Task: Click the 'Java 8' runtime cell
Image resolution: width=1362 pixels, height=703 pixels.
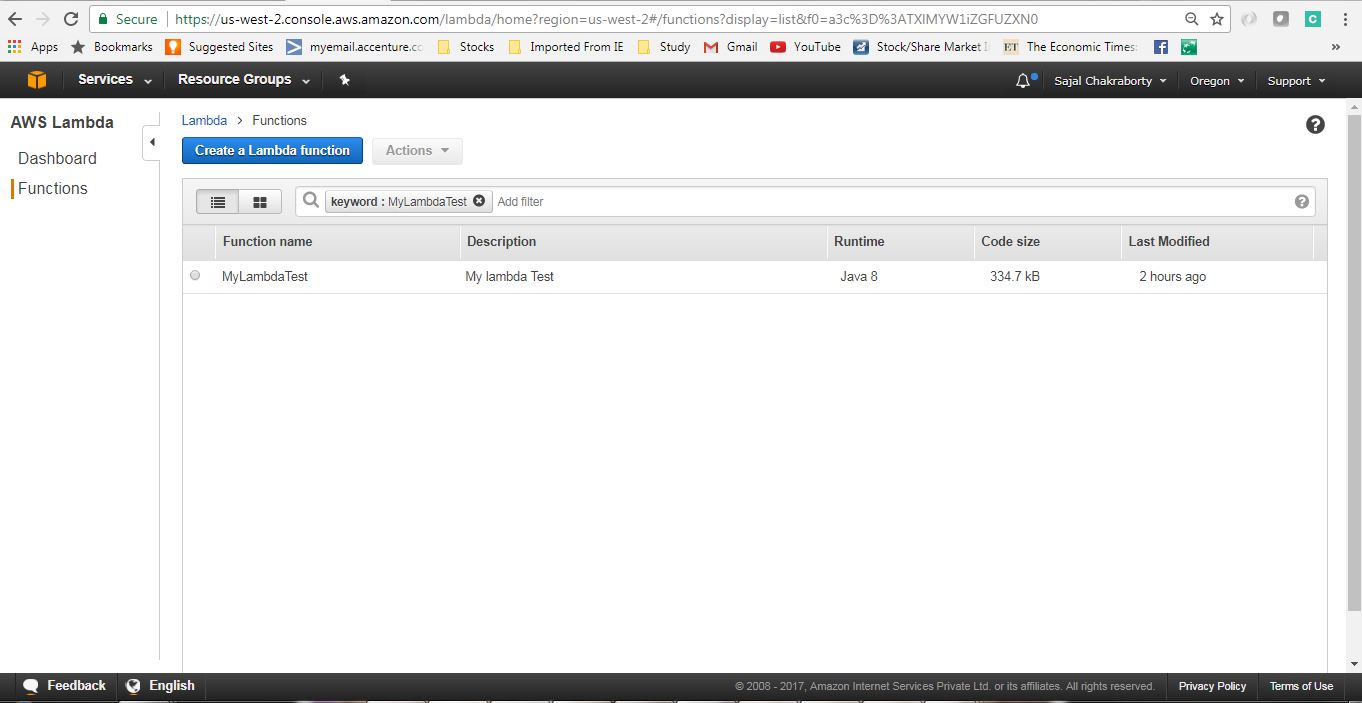Action: click(859, 276)
